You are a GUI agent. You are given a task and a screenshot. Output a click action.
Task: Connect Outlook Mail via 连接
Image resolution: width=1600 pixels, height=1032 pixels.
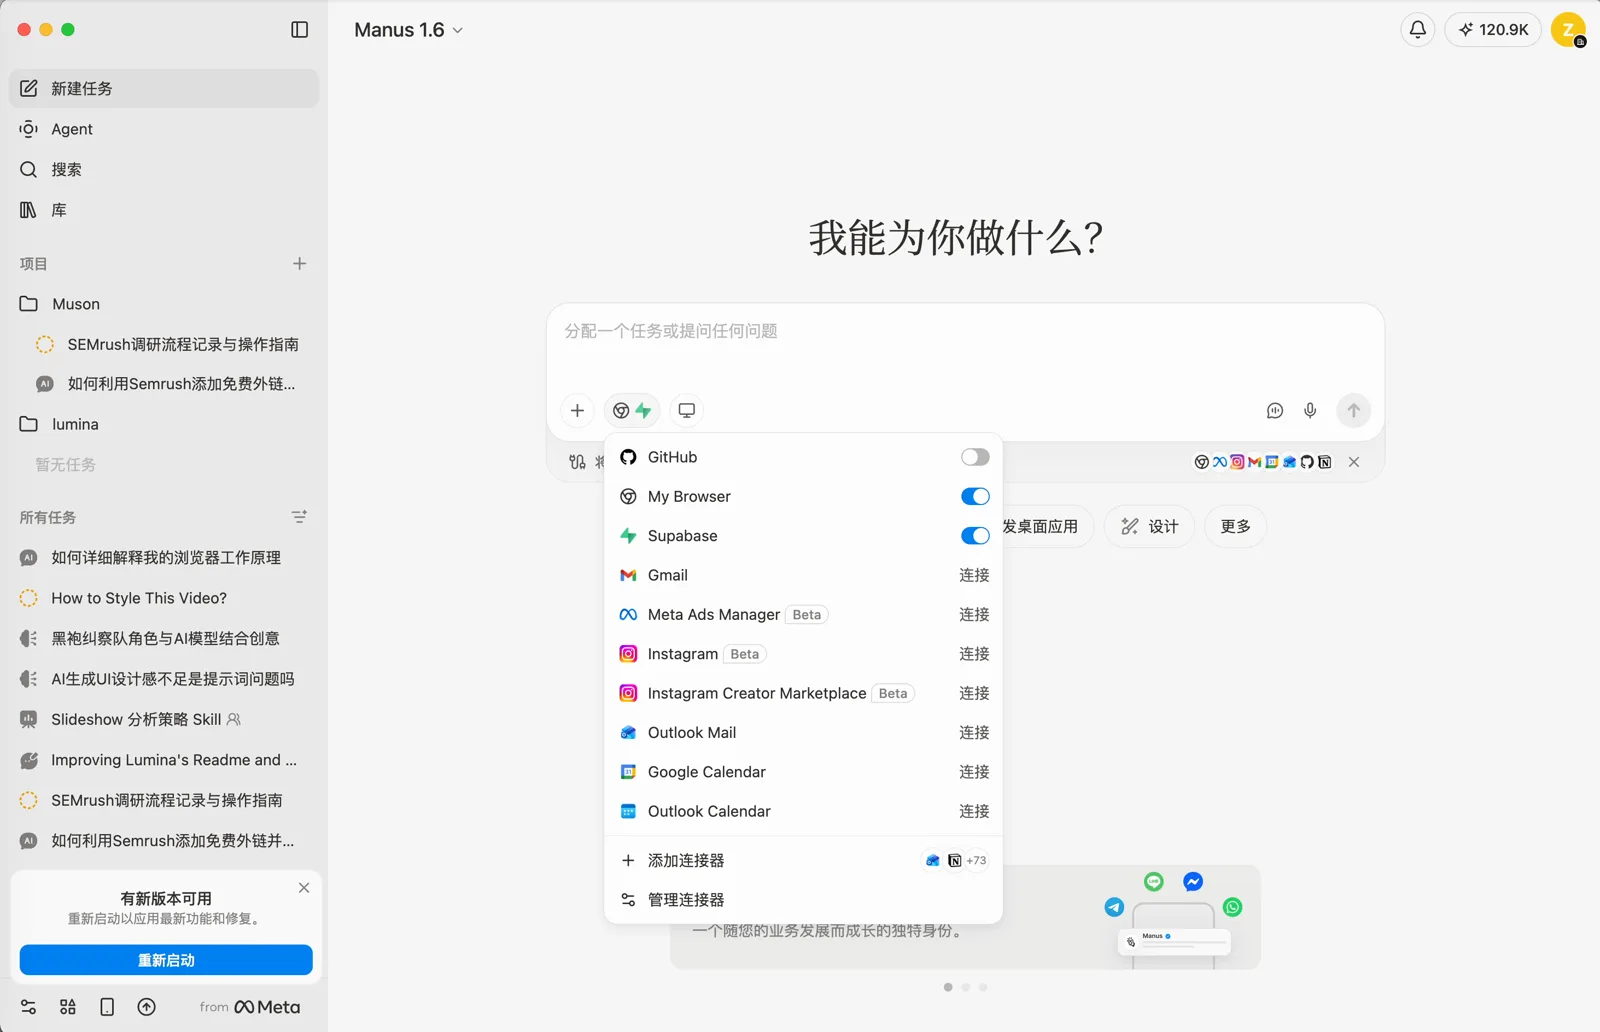(x=974, y=733)
